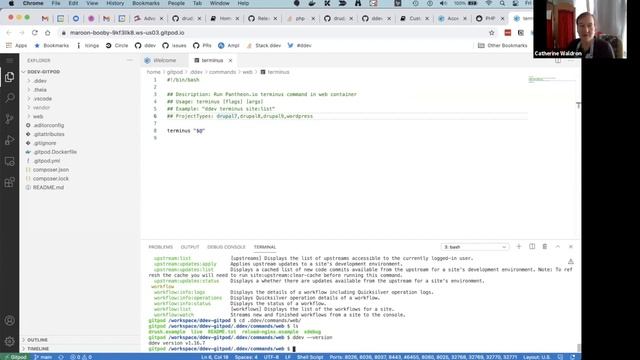Expand the .theia folder
Screen dimensions: 640x360
pos(40,90)
